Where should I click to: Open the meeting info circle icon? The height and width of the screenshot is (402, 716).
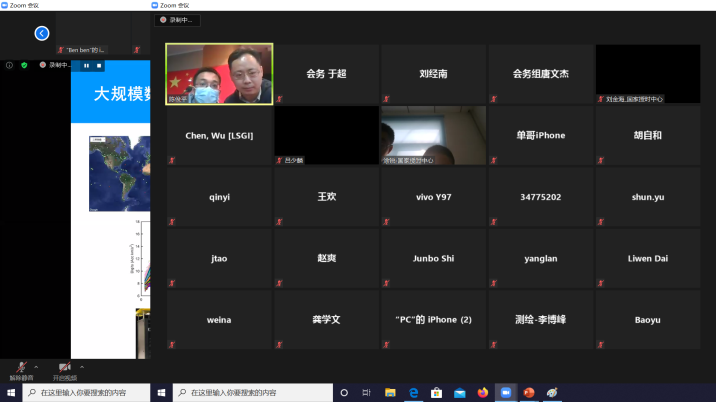(9, 65)
